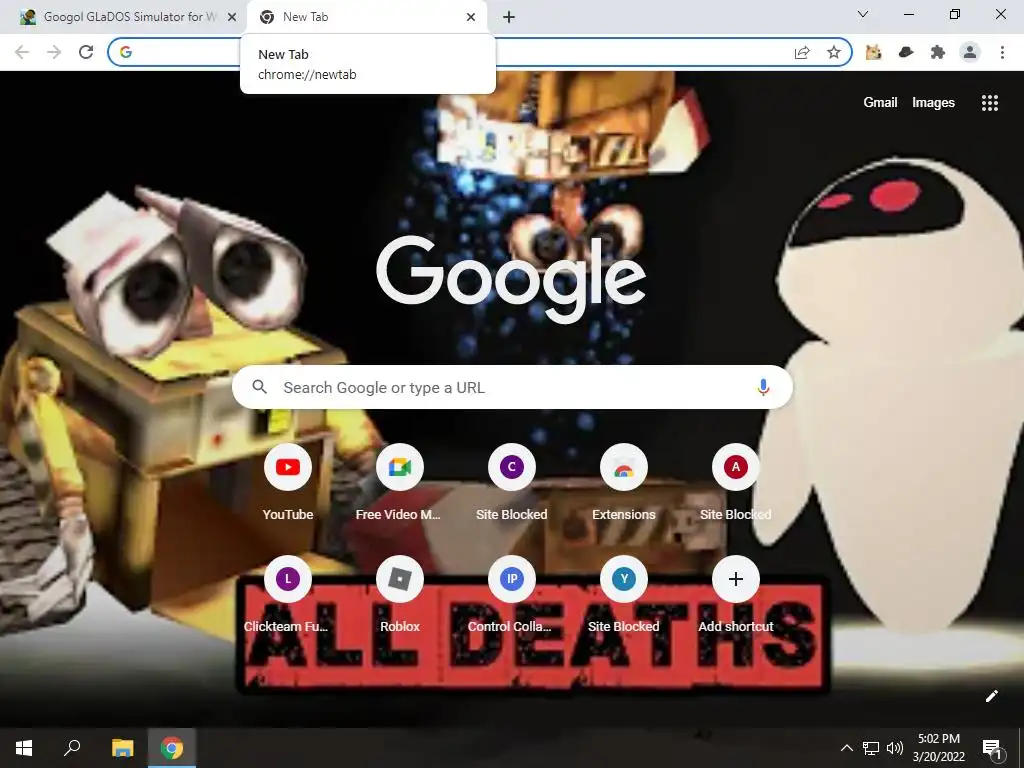Share this page icon in address bar
1024x768 pixels.
(802, 52)
